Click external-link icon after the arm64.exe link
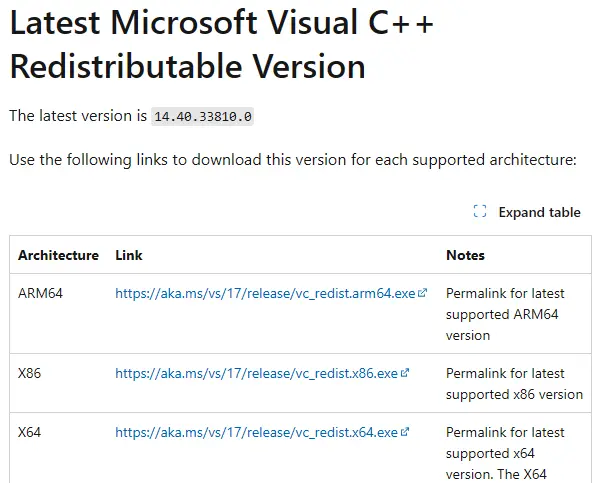Image resolution: width=599 pixels, height=483 pixels. [x=422, y=293]
